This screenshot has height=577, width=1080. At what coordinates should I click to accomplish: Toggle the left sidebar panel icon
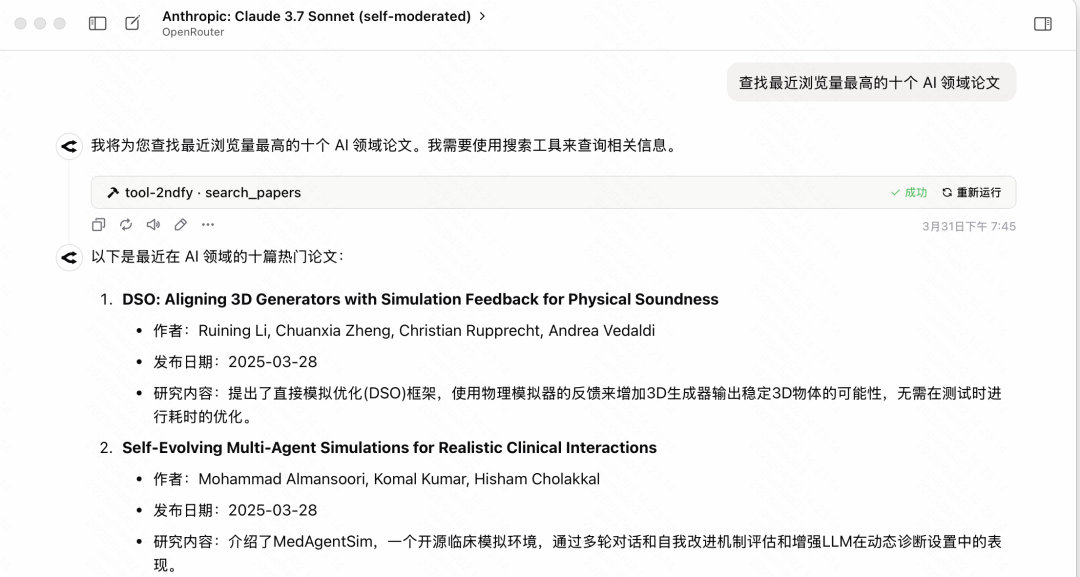point(98,23)
